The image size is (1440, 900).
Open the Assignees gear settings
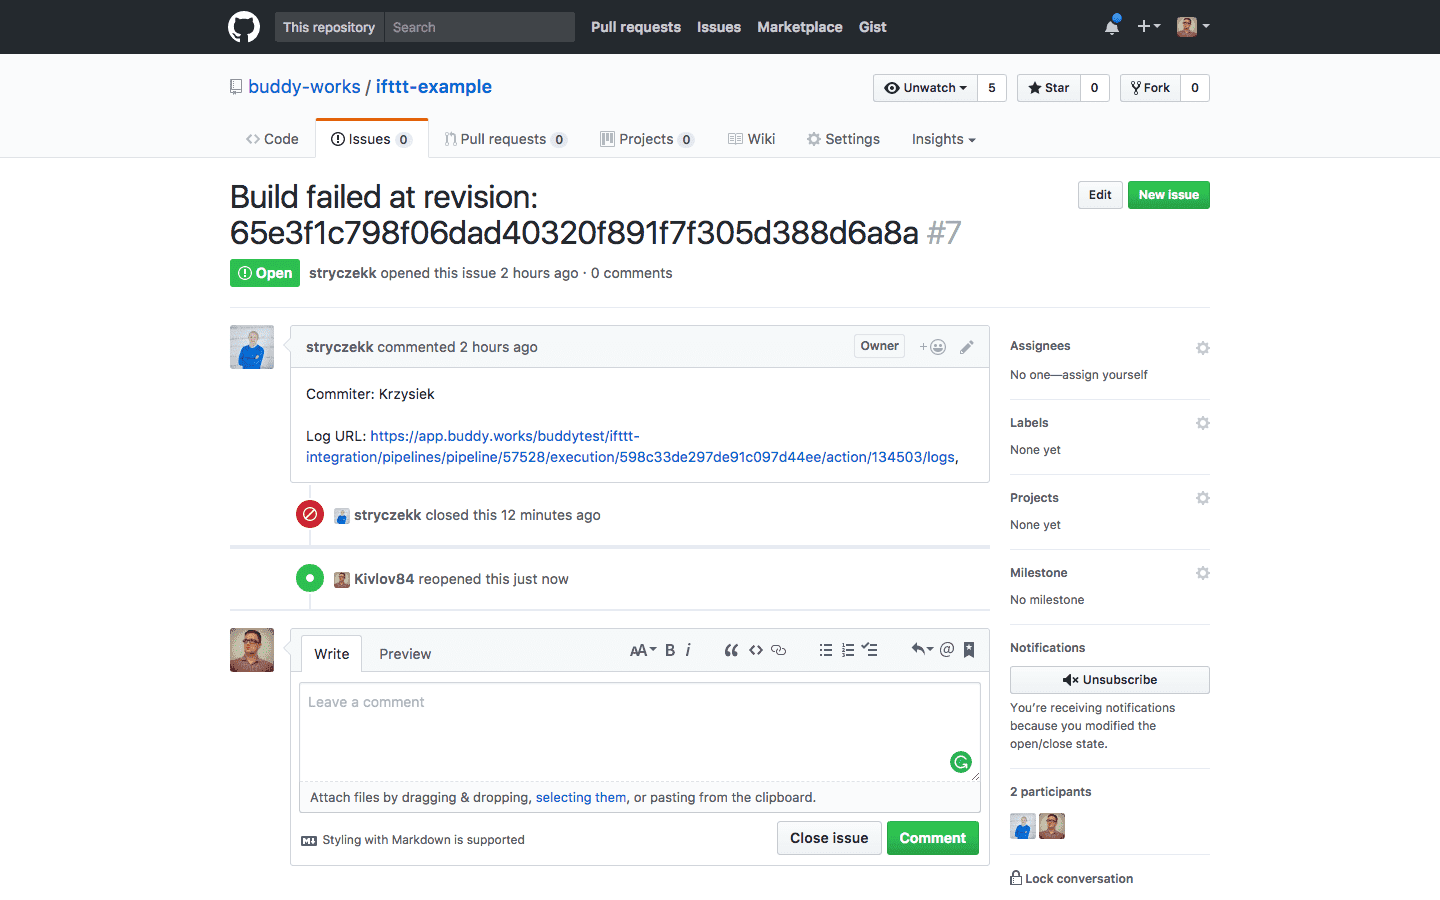point(1203,348)
